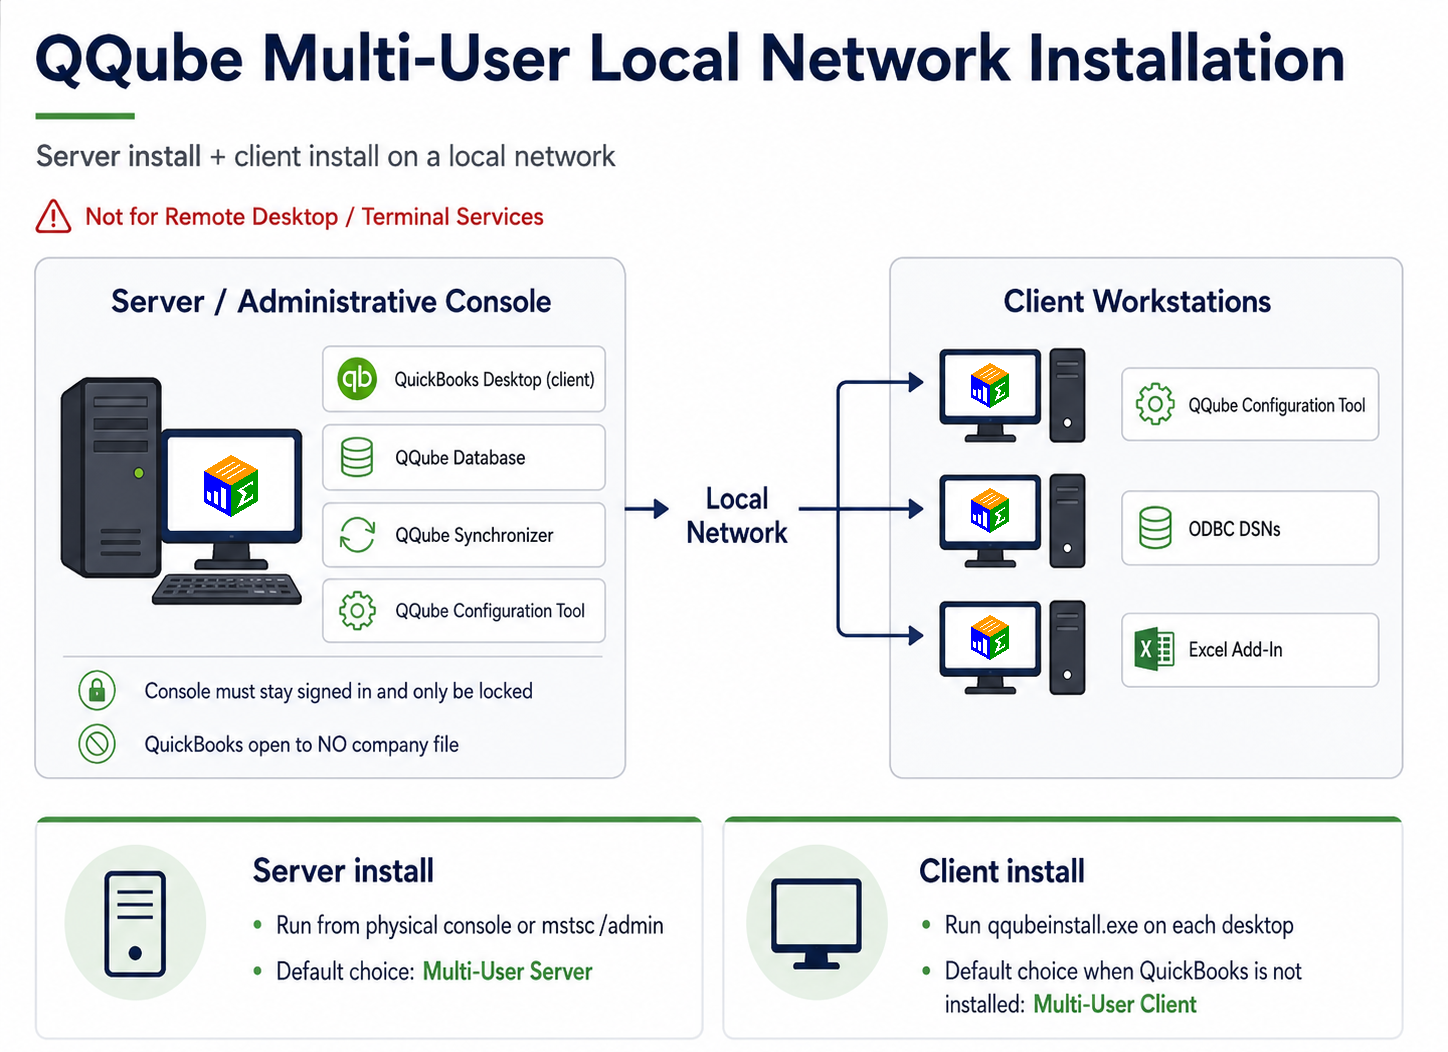Click the gear icon in Client Workstations' Configuration Tool card
This screenshot has width=1448, height=1052.
click(1155, 404)
